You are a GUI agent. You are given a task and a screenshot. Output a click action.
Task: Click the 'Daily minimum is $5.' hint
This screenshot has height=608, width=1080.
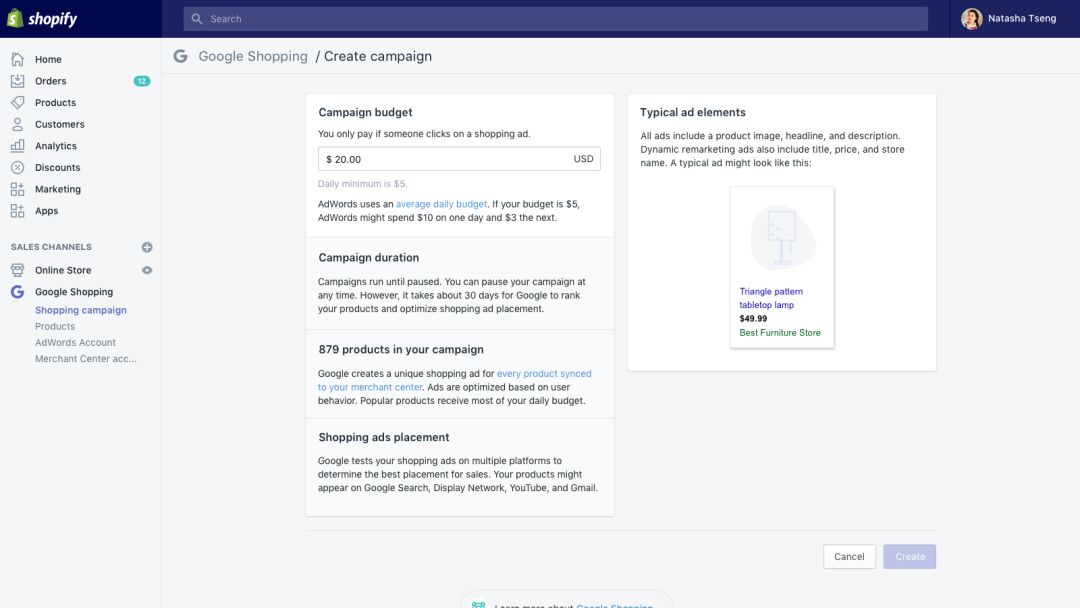[362, 184]
